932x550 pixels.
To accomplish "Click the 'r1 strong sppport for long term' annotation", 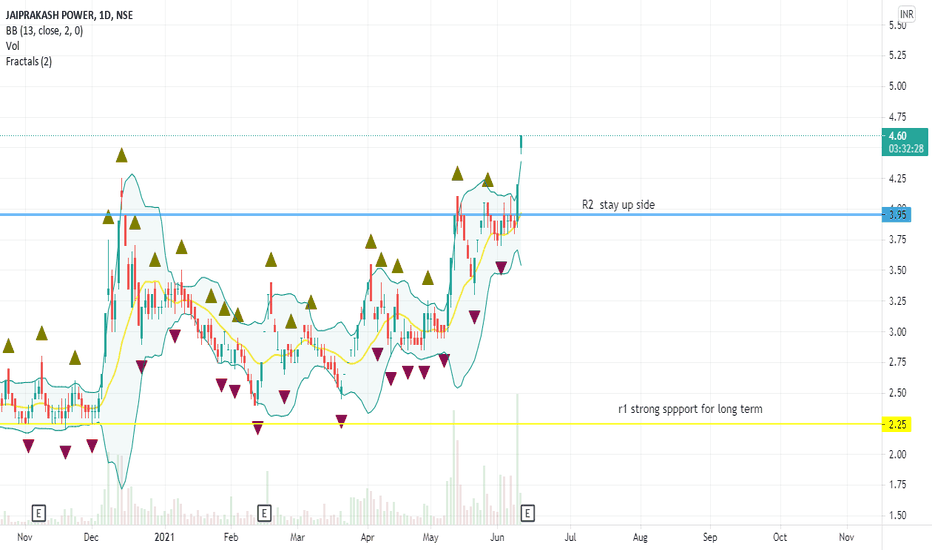I will (690, 409).
